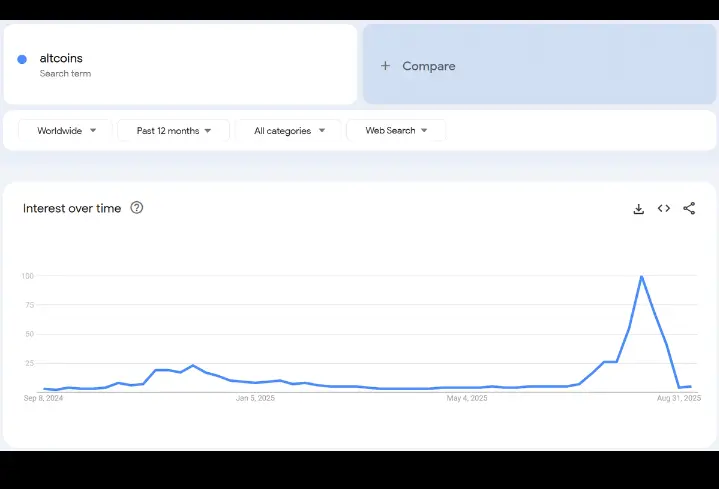Open the All categories dropdown
Image resolution: width=719 pixels, height=489 pixels.
(x=288, y=131)
